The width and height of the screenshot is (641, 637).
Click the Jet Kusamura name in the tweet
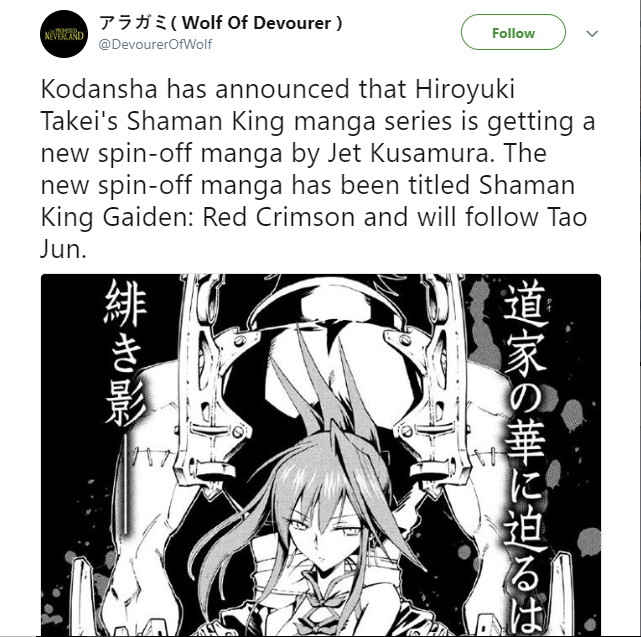[x=408, y=153]
